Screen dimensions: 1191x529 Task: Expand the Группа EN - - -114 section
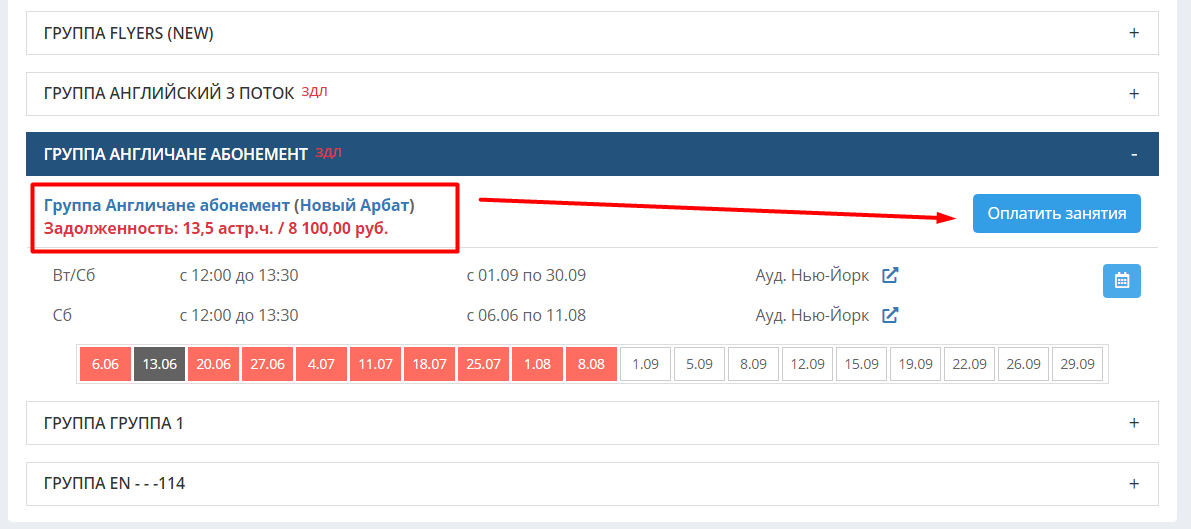pyautogui.click(x=592, y=483)
